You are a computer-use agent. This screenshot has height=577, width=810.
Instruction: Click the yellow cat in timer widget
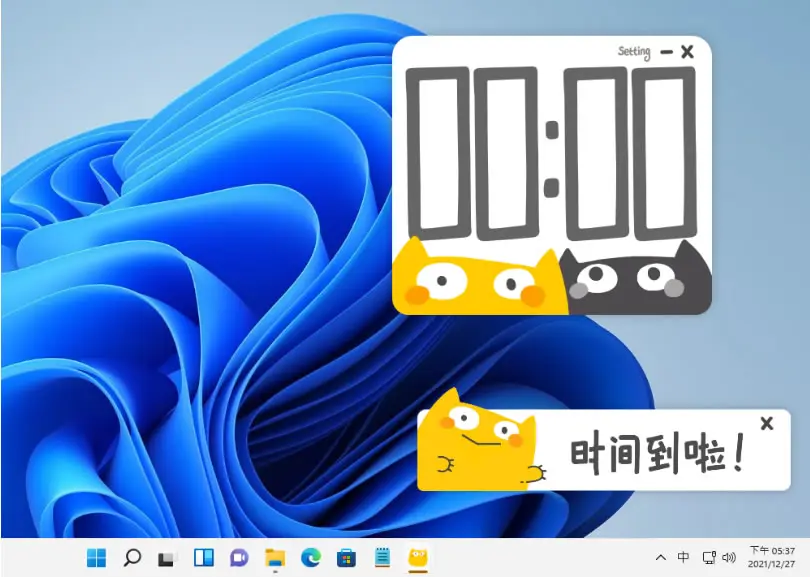479,276
